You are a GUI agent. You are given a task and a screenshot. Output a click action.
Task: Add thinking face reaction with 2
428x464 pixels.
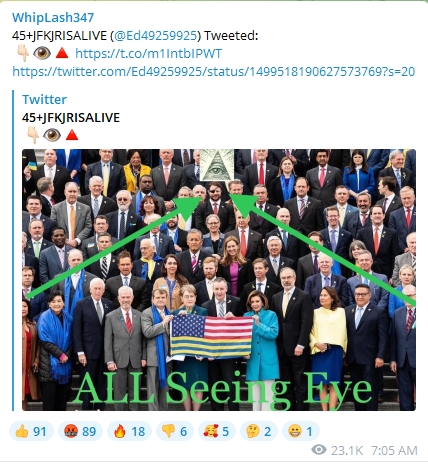coord(259,431)
